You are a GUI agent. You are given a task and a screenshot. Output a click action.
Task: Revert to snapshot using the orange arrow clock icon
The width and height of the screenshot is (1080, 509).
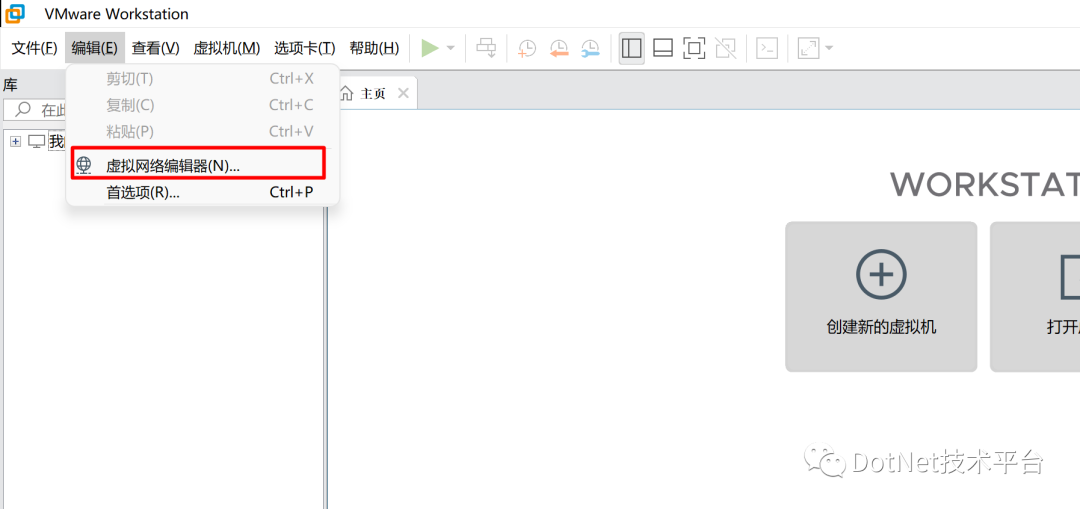(x=559, y=48)
